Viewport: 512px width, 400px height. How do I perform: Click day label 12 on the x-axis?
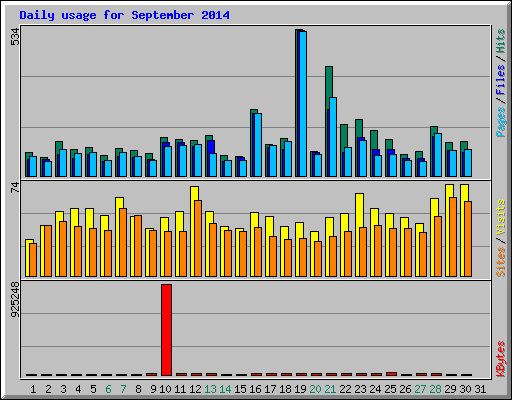click(x=195, y=389)
